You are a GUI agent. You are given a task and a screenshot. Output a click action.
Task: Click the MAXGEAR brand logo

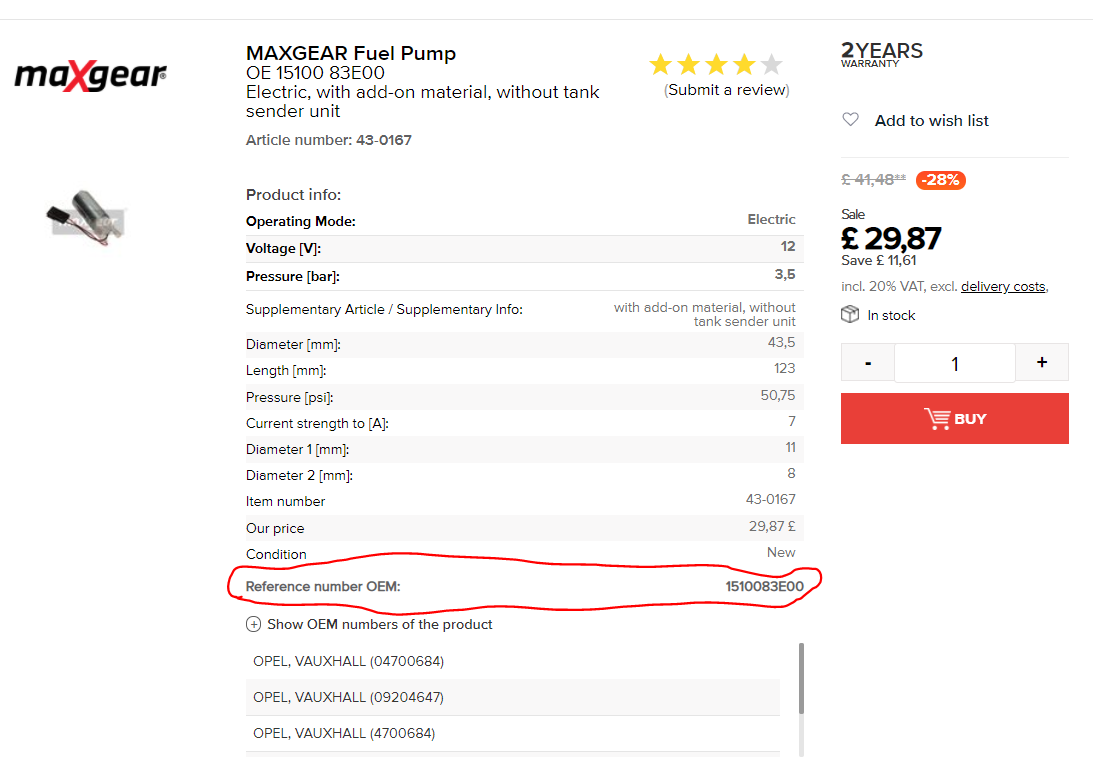point(90,76)
